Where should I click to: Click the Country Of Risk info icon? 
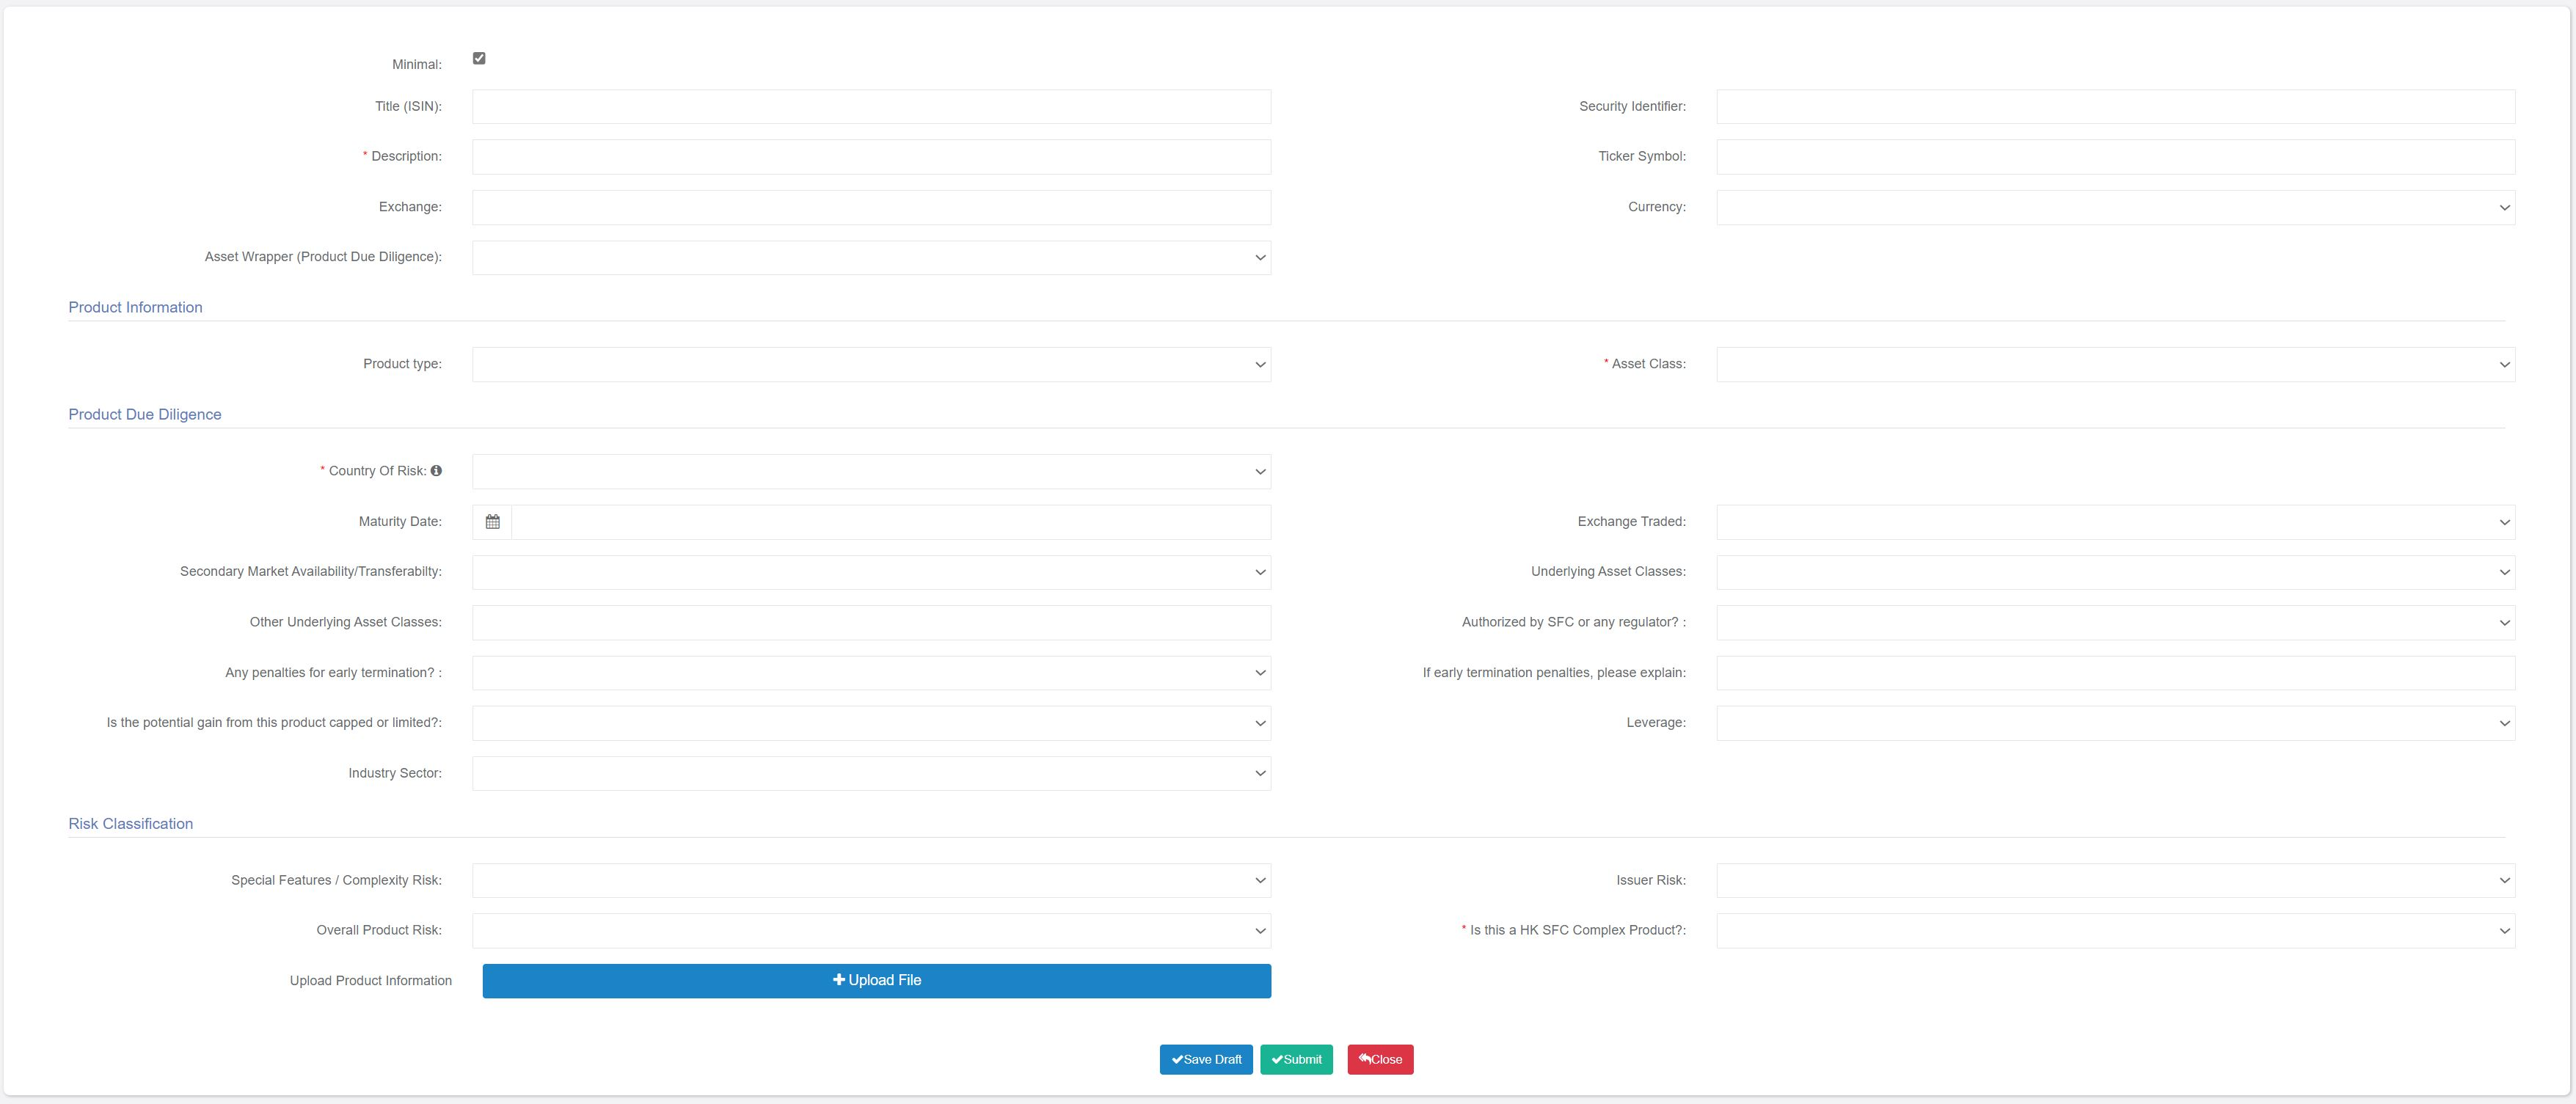point(436,471)
